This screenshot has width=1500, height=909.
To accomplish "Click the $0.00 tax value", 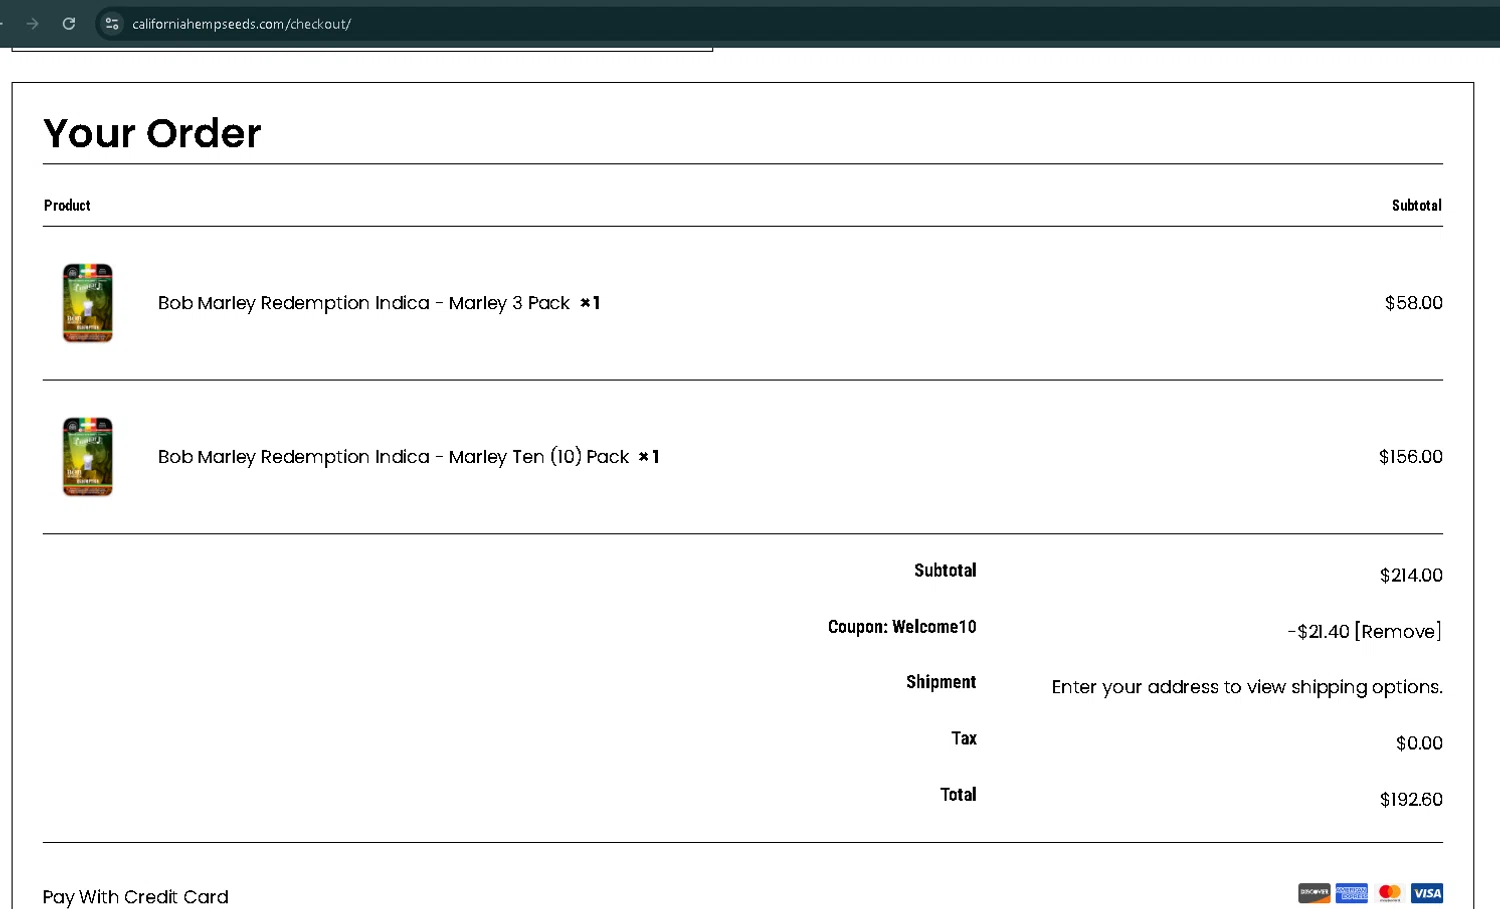I will pyautogui.click(x=1419, y=743).
